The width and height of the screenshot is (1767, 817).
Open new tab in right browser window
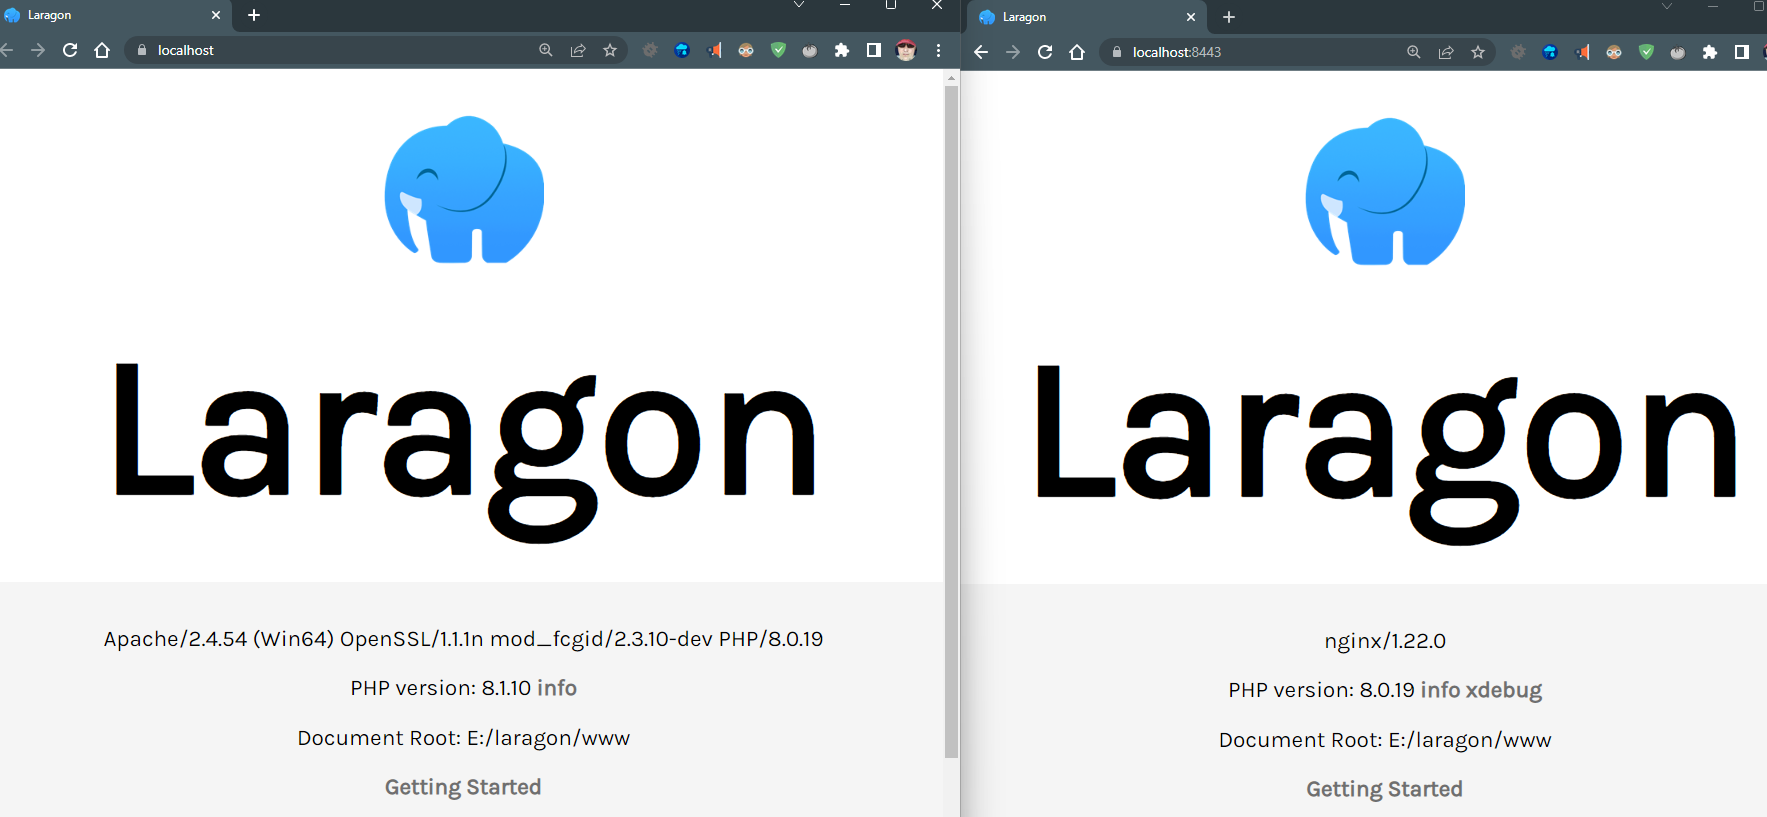pyautogui.click(x=1229, y=17)
